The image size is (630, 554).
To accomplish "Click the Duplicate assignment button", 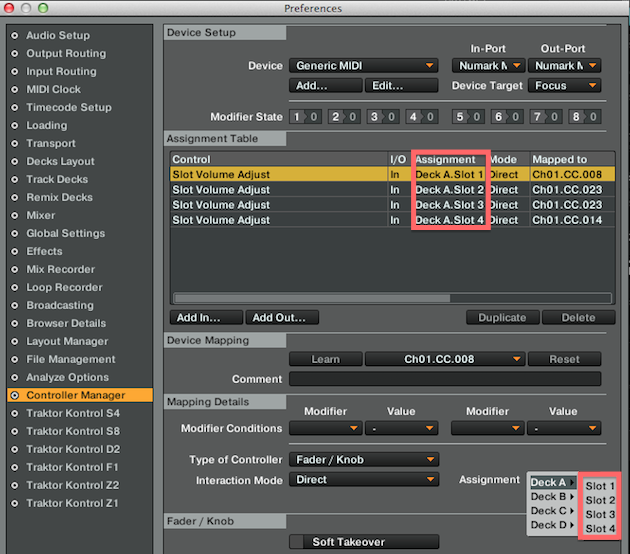I will [x=502, y=317].
